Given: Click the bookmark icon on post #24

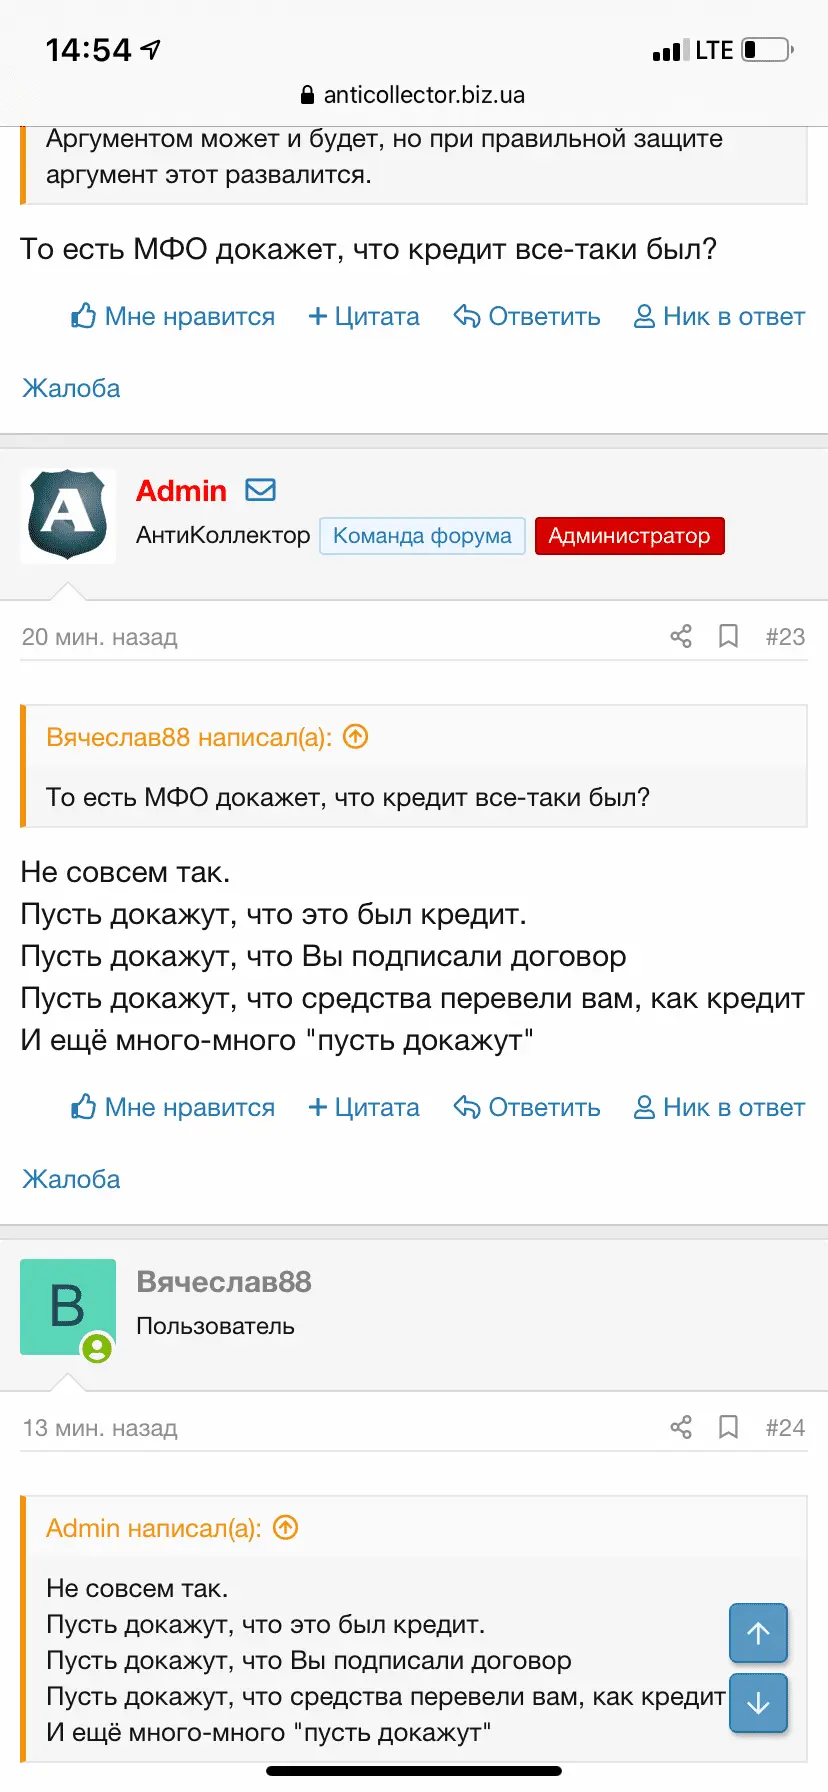Looking at the screenshot, I should (x=728, y=1428).
